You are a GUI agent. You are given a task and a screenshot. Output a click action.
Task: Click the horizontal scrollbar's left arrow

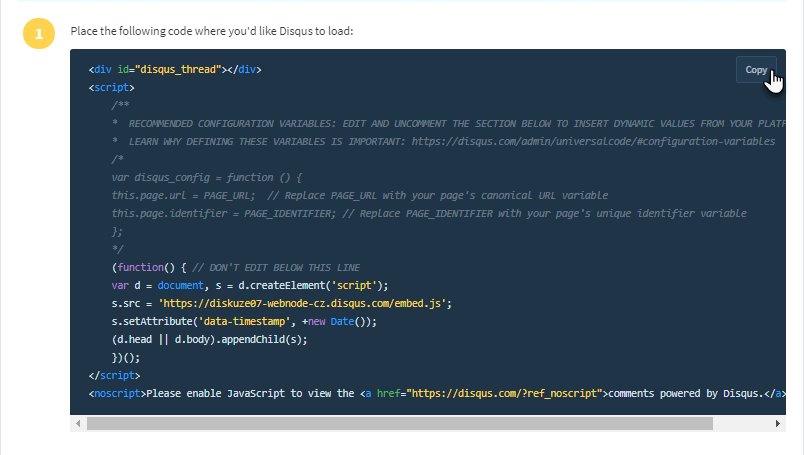77,424
